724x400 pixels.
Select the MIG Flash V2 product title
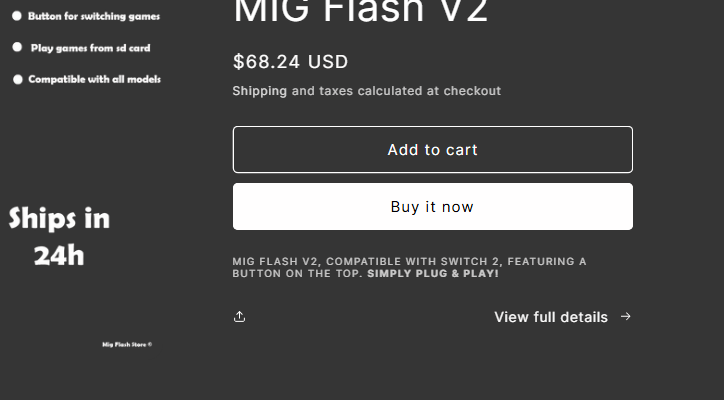360,12
